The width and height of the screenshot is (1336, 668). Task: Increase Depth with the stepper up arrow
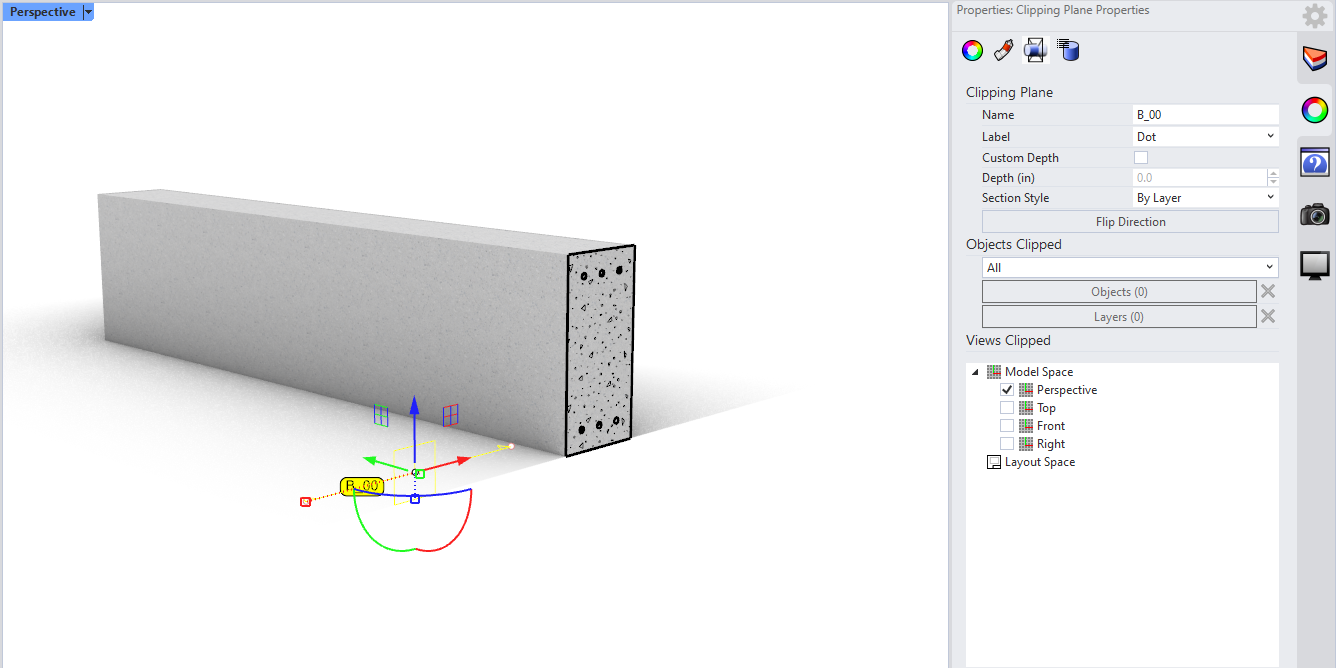pyautogui.click(x=1273, y=173)
